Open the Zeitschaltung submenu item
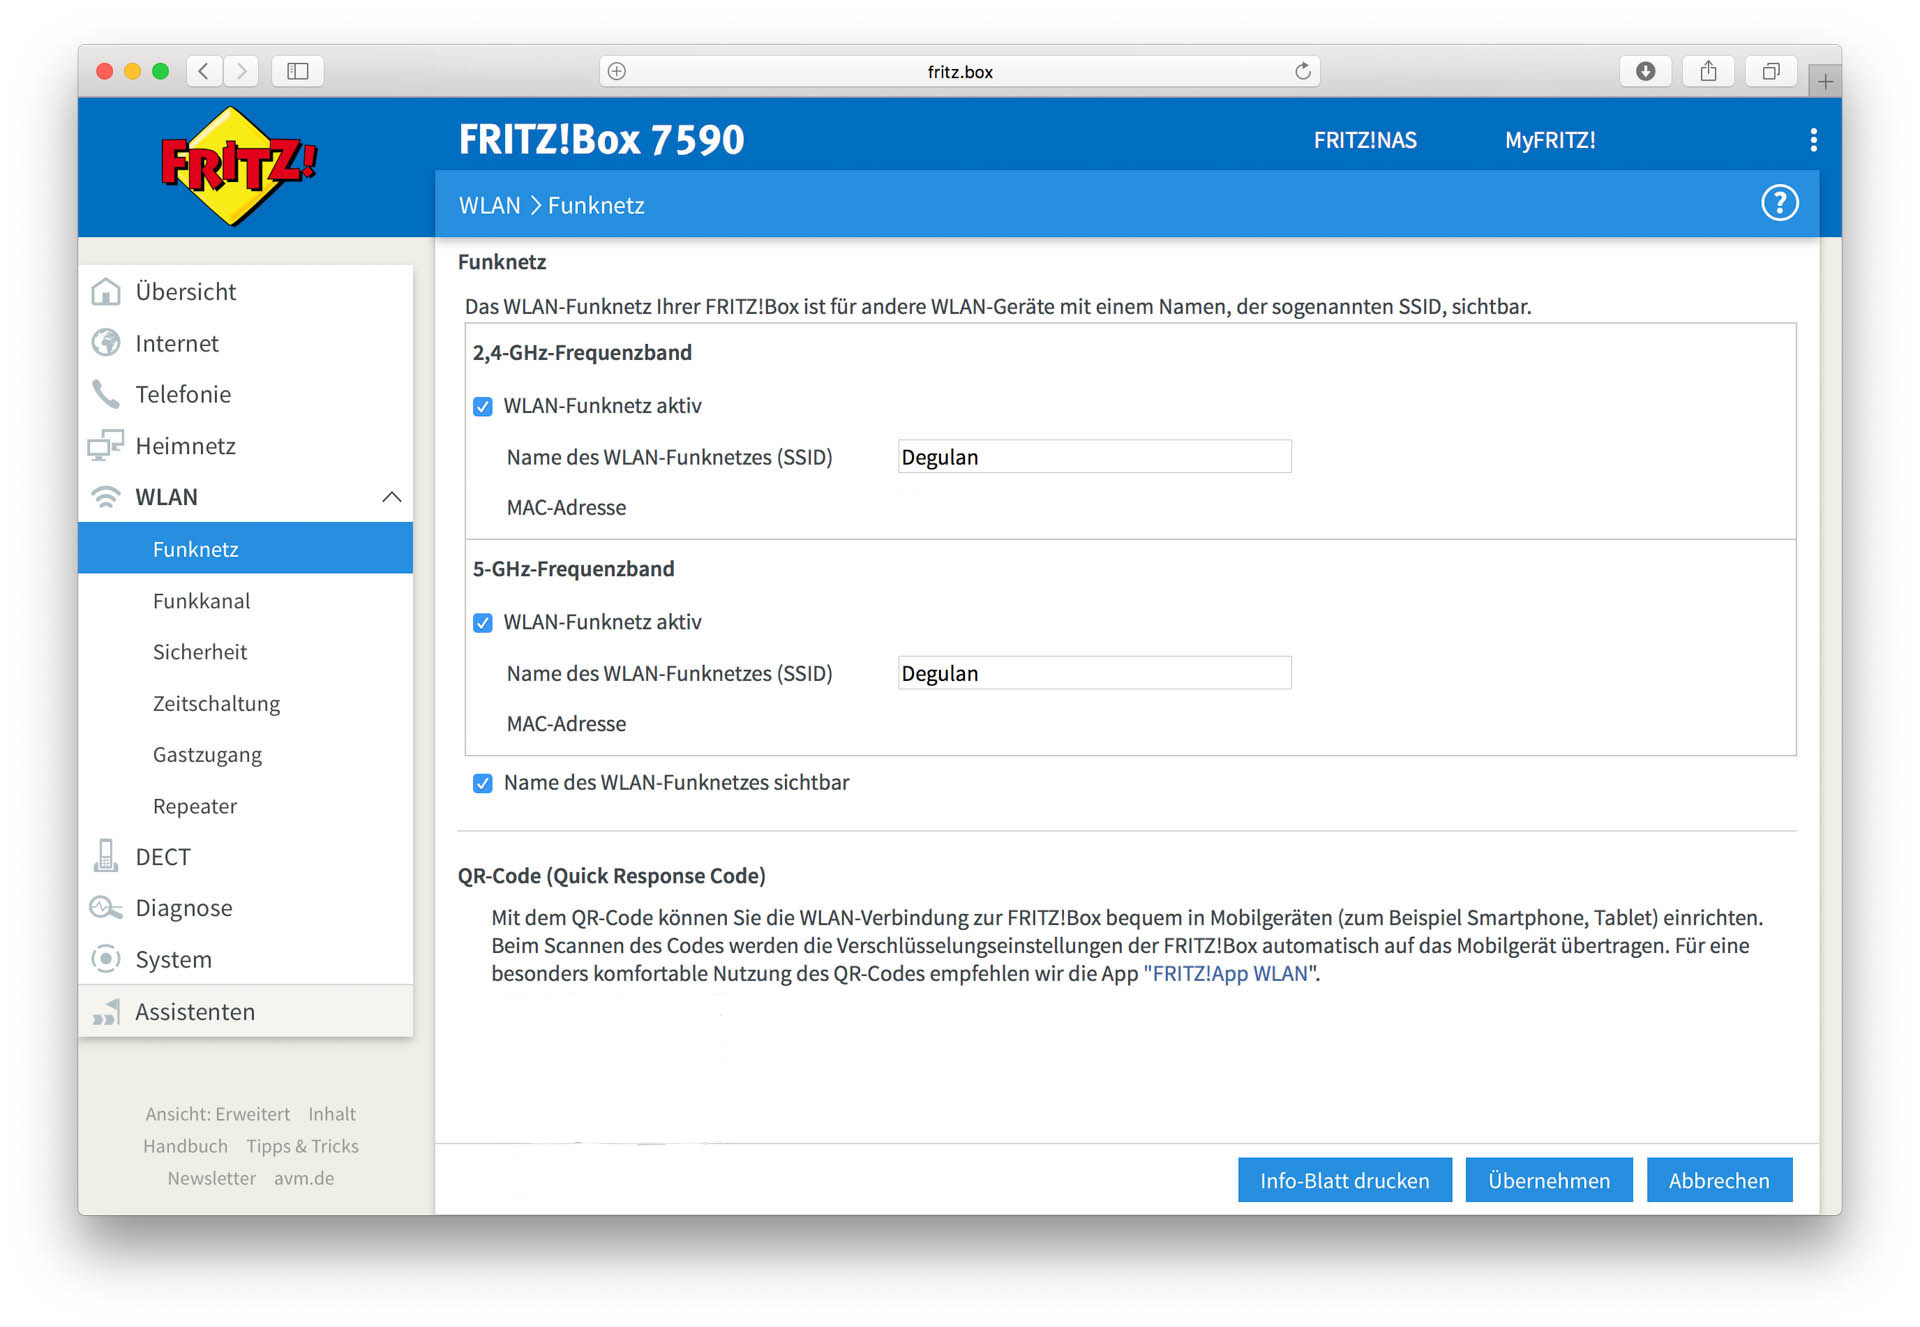Viewport: 1920px width, 1327px height. pyautogui.click(x=216, y=704)
